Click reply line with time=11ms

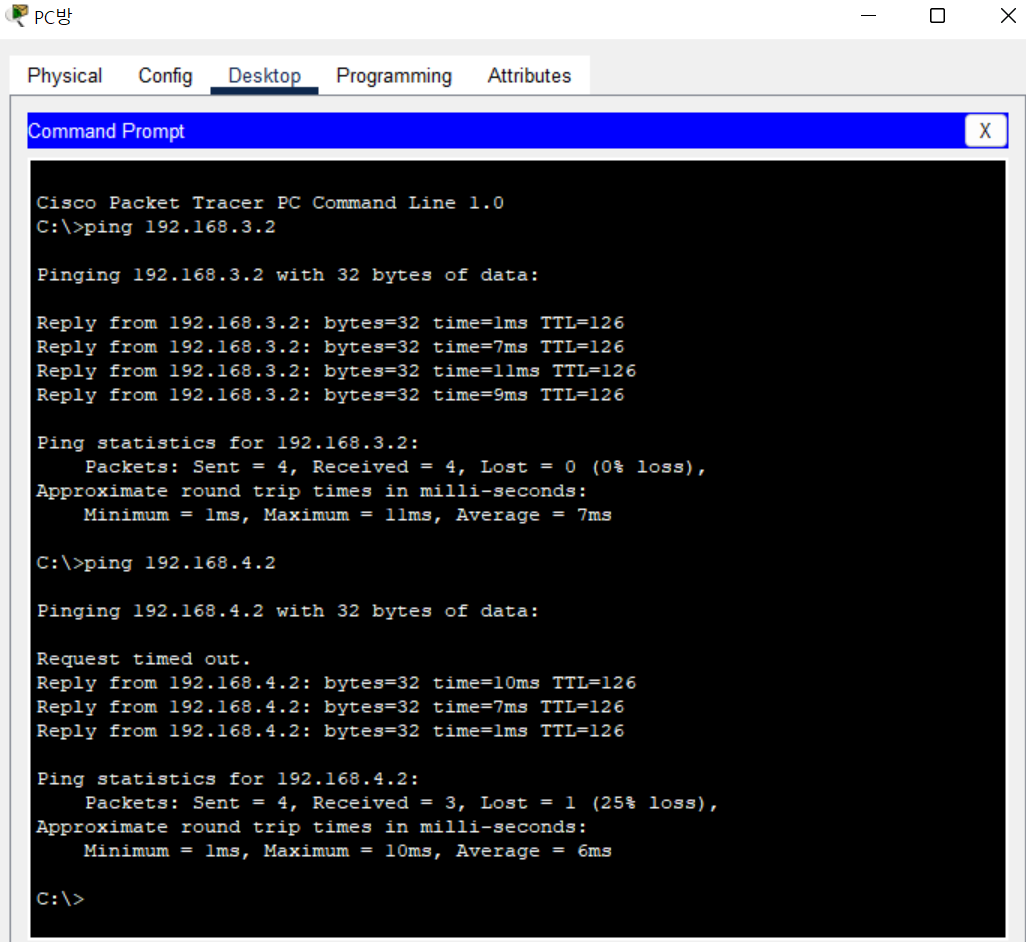point(336,371)
